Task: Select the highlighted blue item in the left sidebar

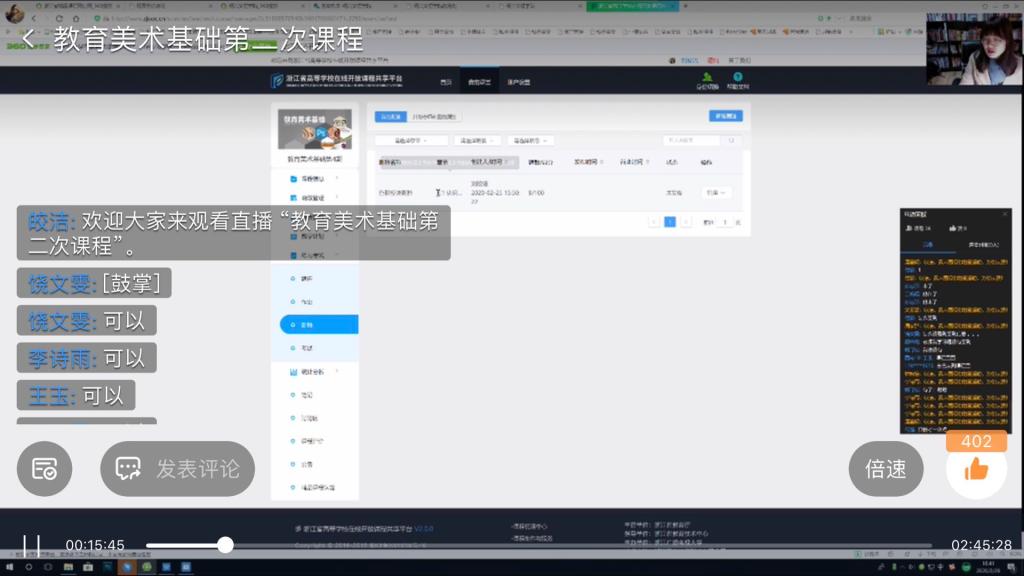Action: (319, 325)
